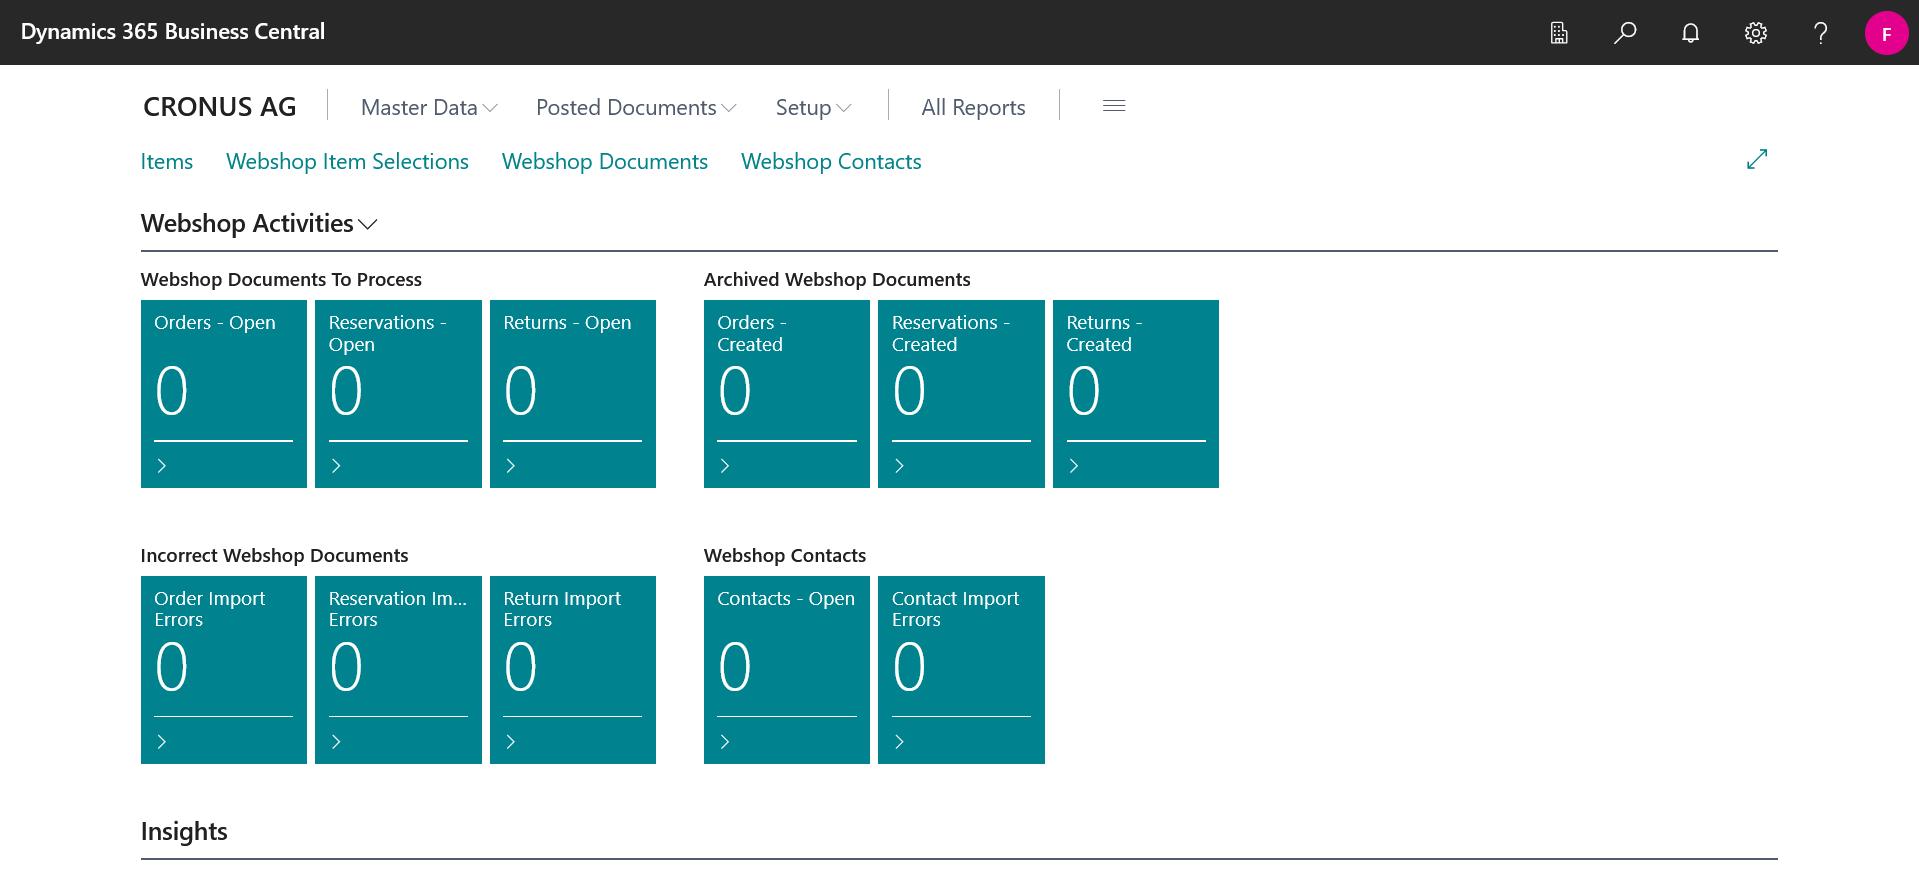This screenshot has width=1919, height=878.
Task: Open Webshop Item Selections
Action: [x=347, y=162]
